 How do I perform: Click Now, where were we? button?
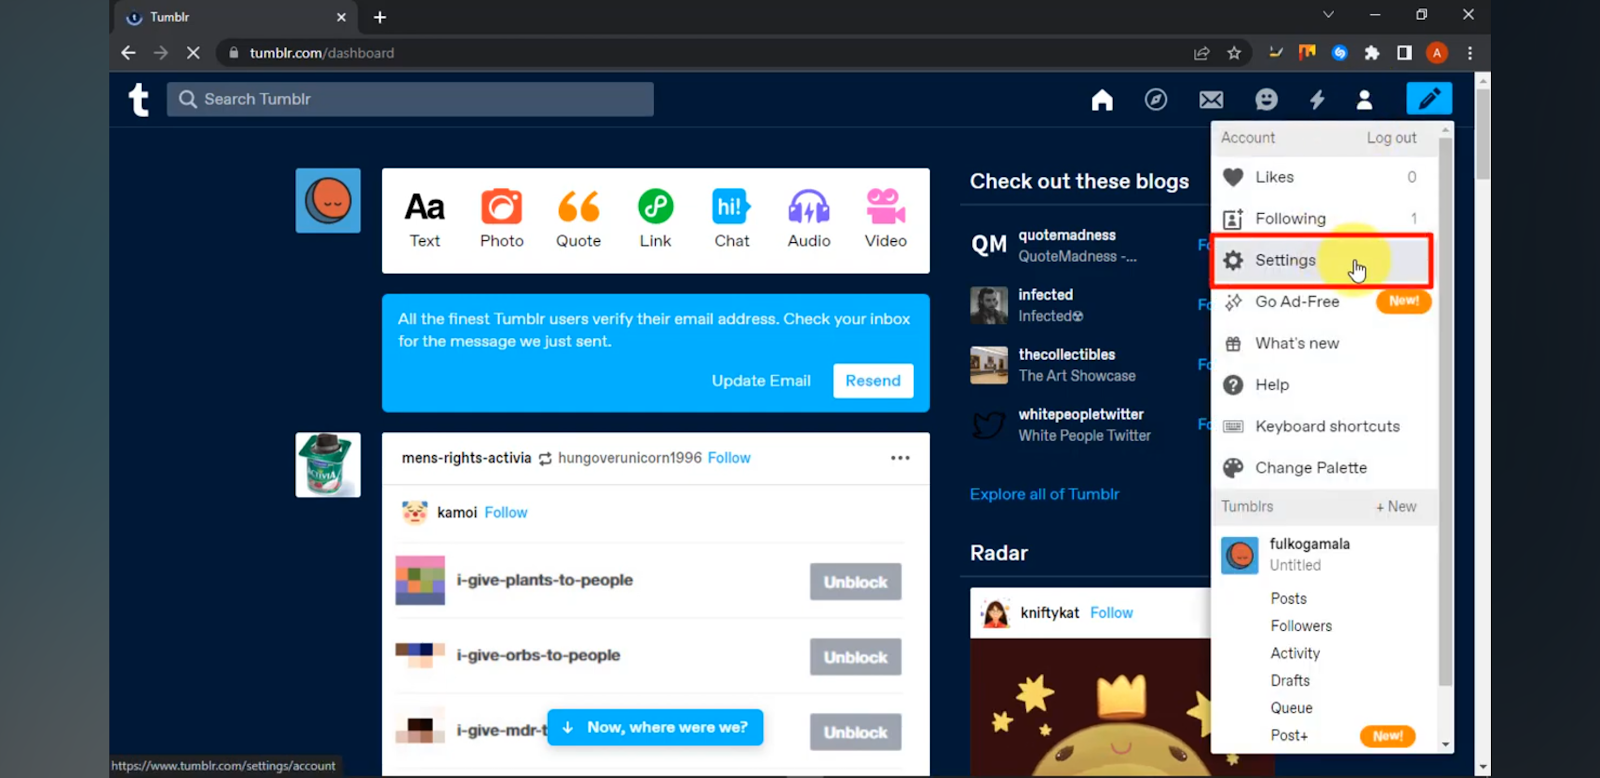click(655, 727)
